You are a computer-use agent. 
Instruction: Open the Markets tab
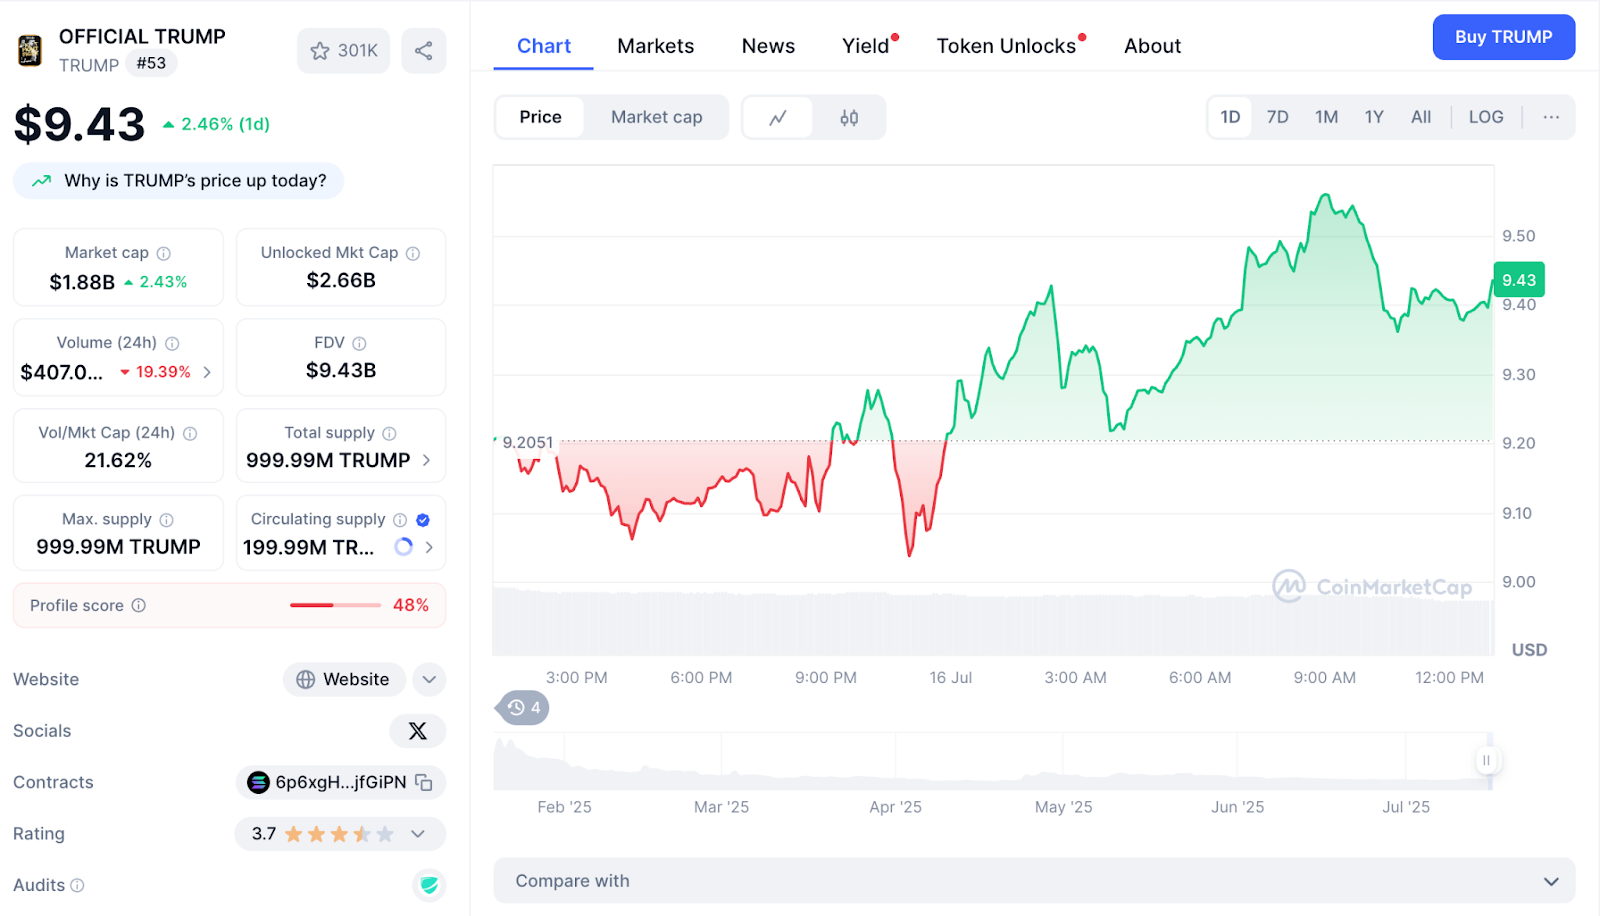pos(656,46)
